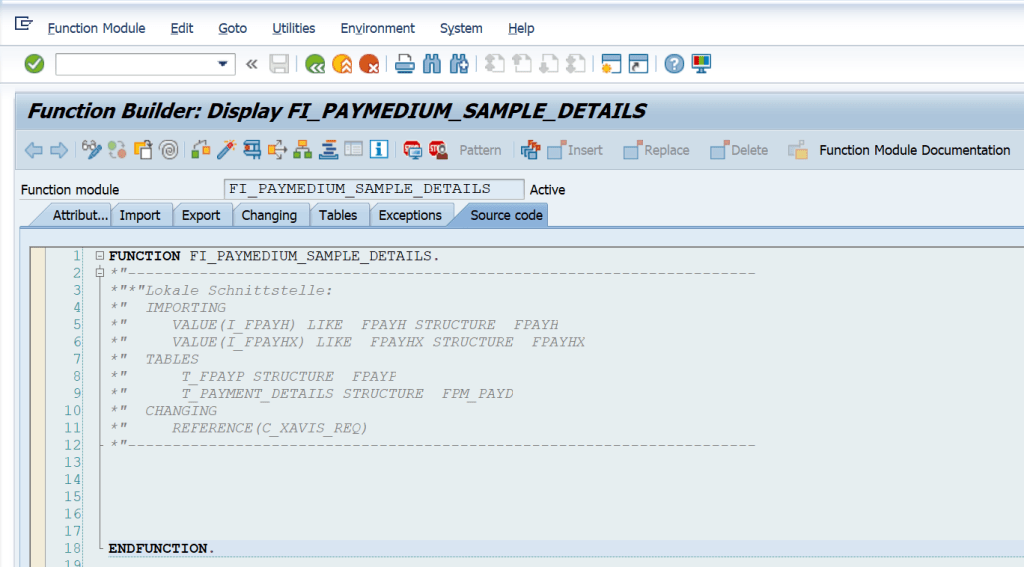Click the Test/Execute icon
Screen dimensions: 1024x567
[x=252, y=150]
